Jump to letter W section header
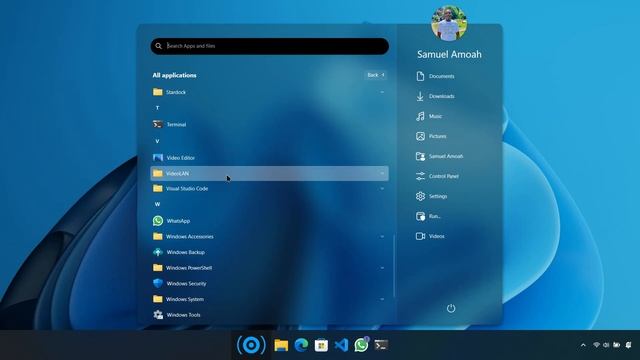 pos(158,204)
